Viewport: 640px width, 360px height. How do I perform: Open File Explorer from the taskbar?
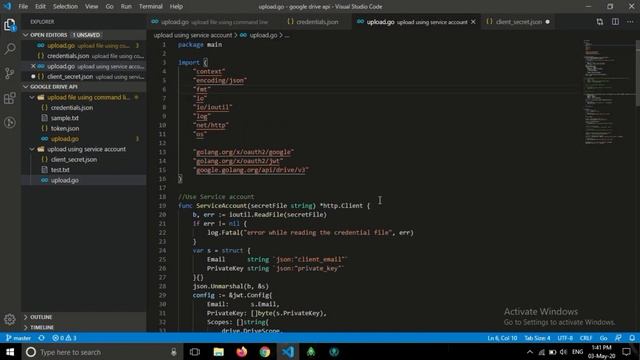218,352
